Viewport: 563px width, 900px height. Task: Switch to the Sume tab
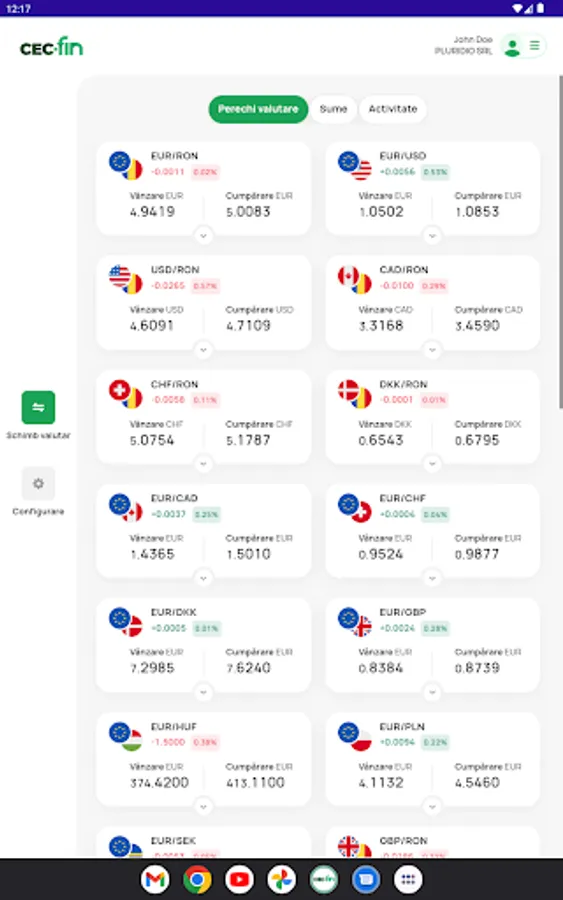pyautogui.click(x=333, y=109)
